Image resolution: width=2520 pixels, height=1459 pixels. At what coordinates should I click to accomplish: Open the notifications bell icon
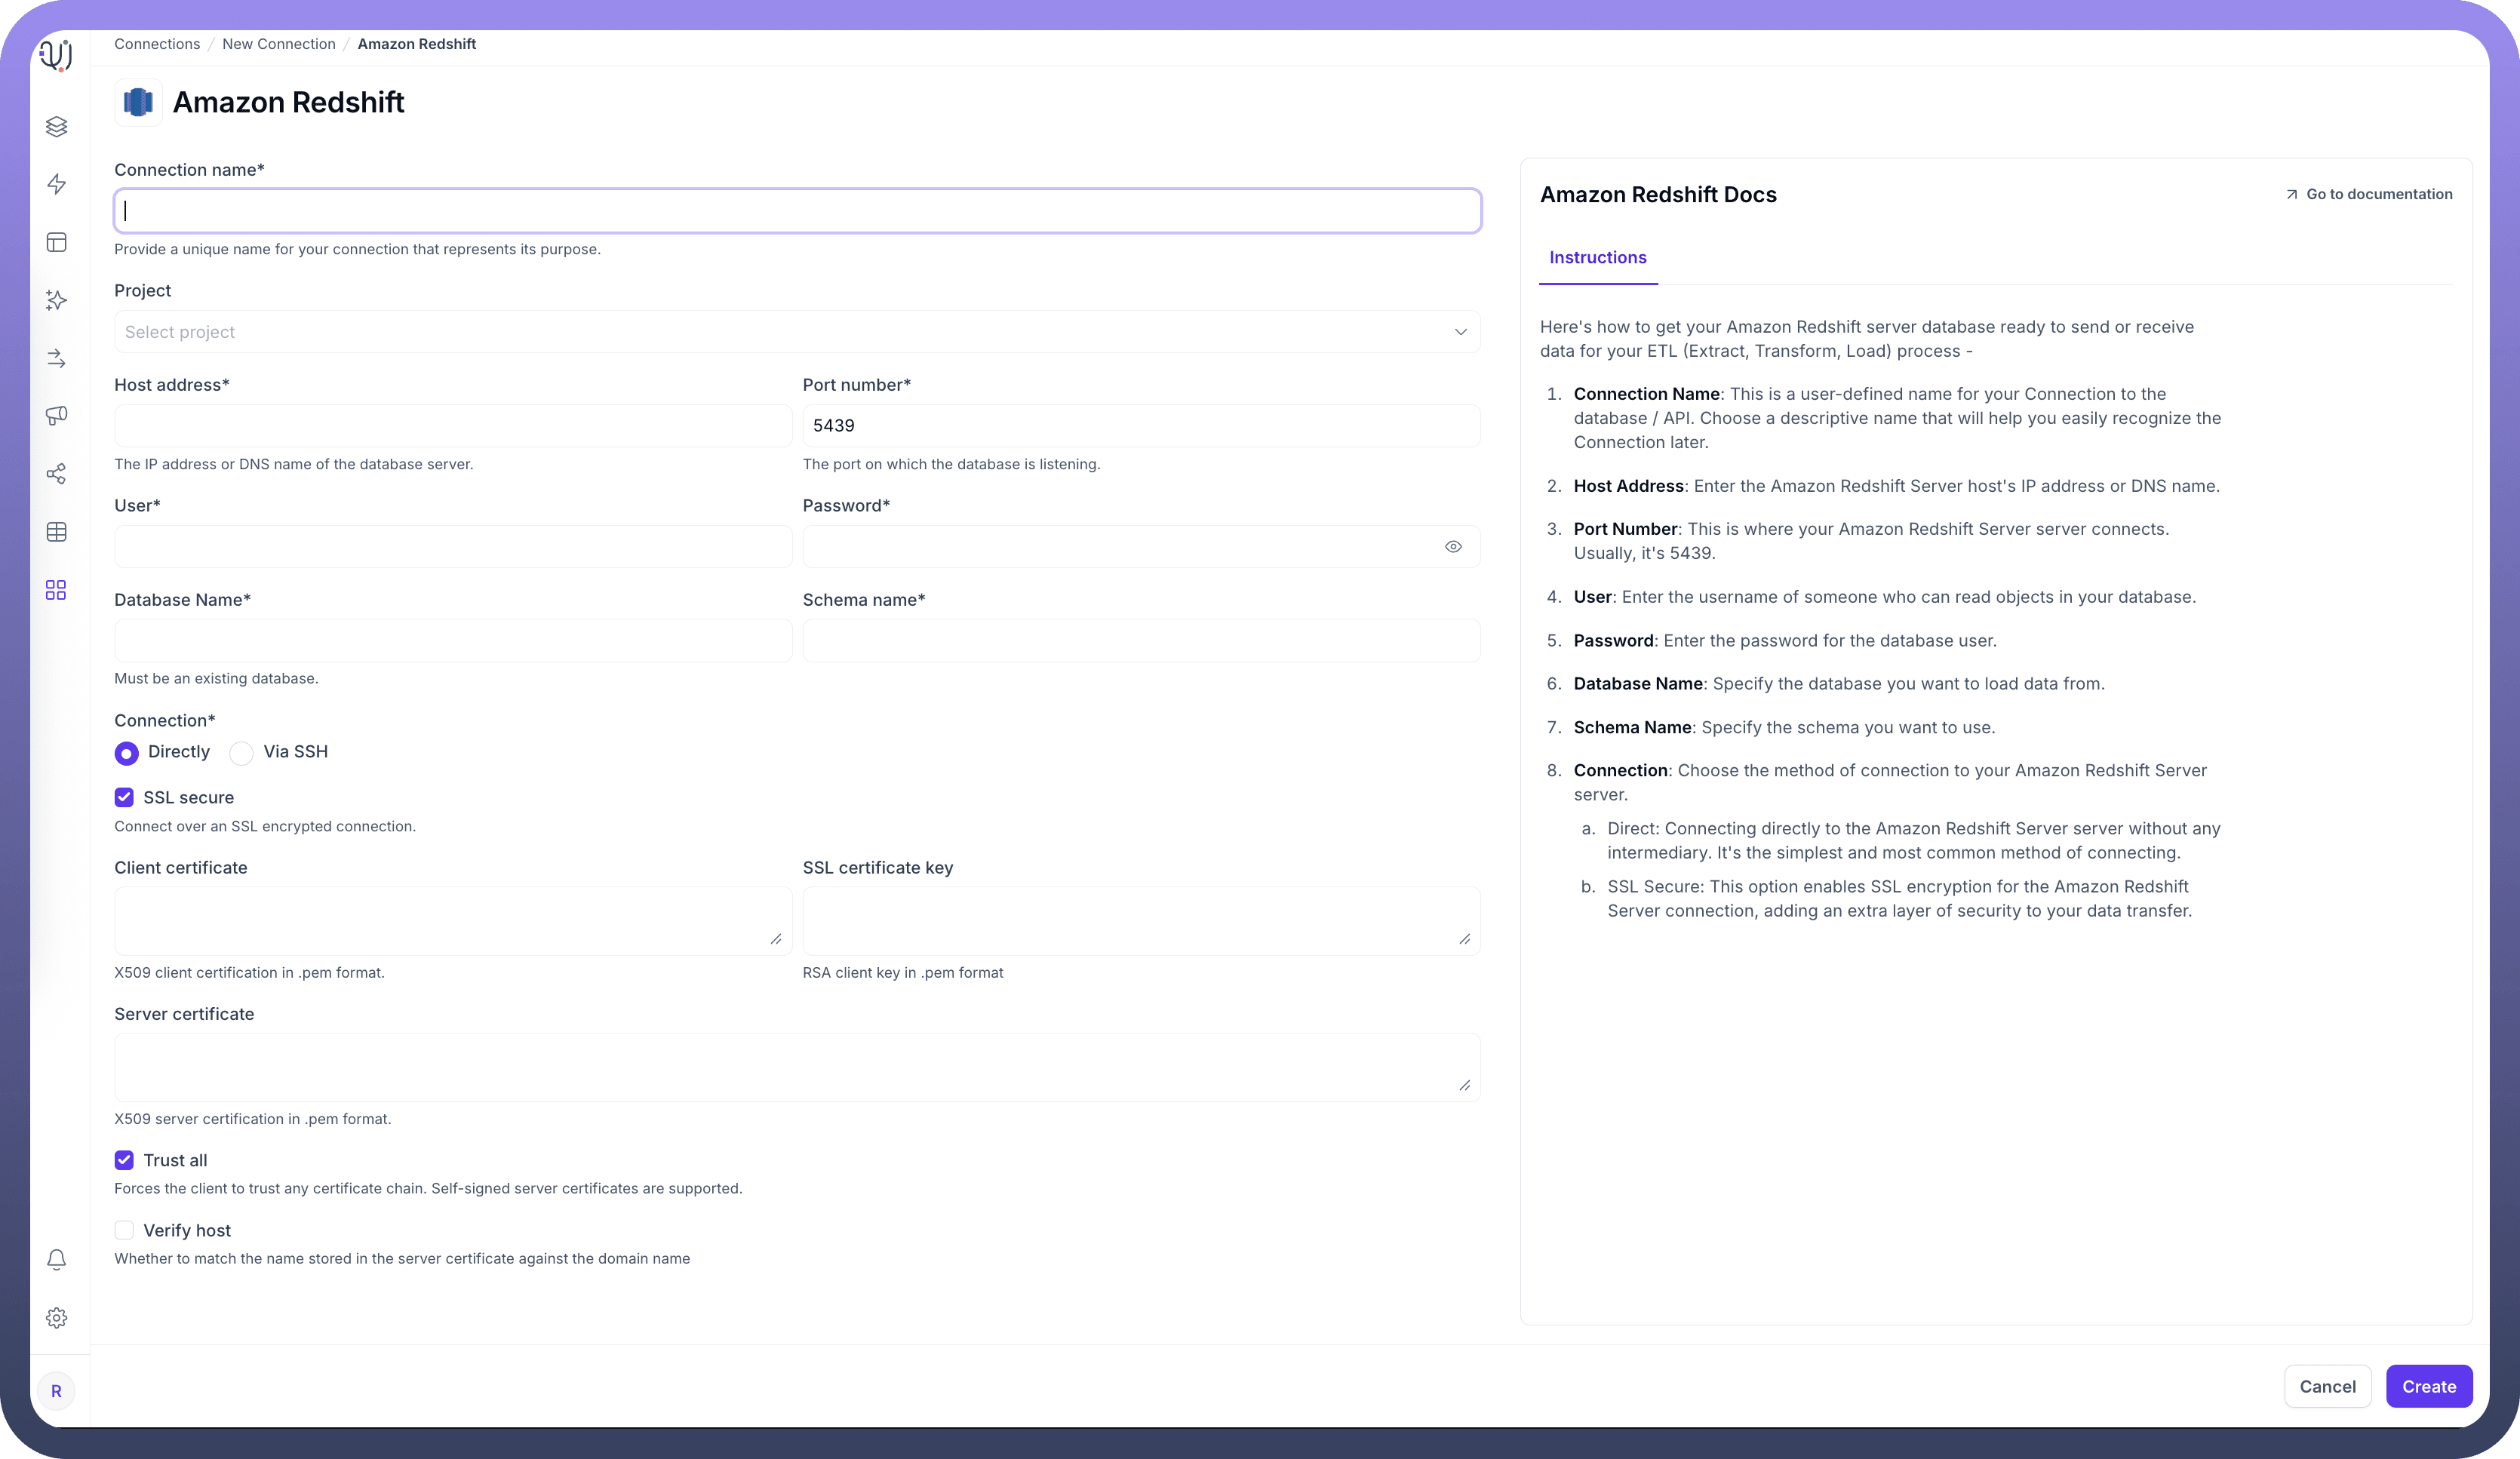[x=56, y=1260]
